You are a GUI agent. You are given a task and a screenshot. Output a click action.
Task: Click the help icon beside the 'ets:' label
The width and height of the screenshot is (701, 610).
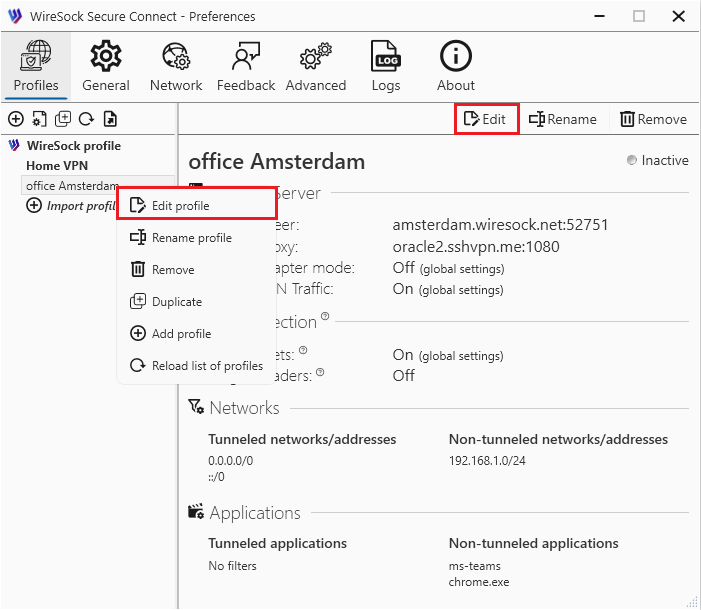tap(303, 350)
